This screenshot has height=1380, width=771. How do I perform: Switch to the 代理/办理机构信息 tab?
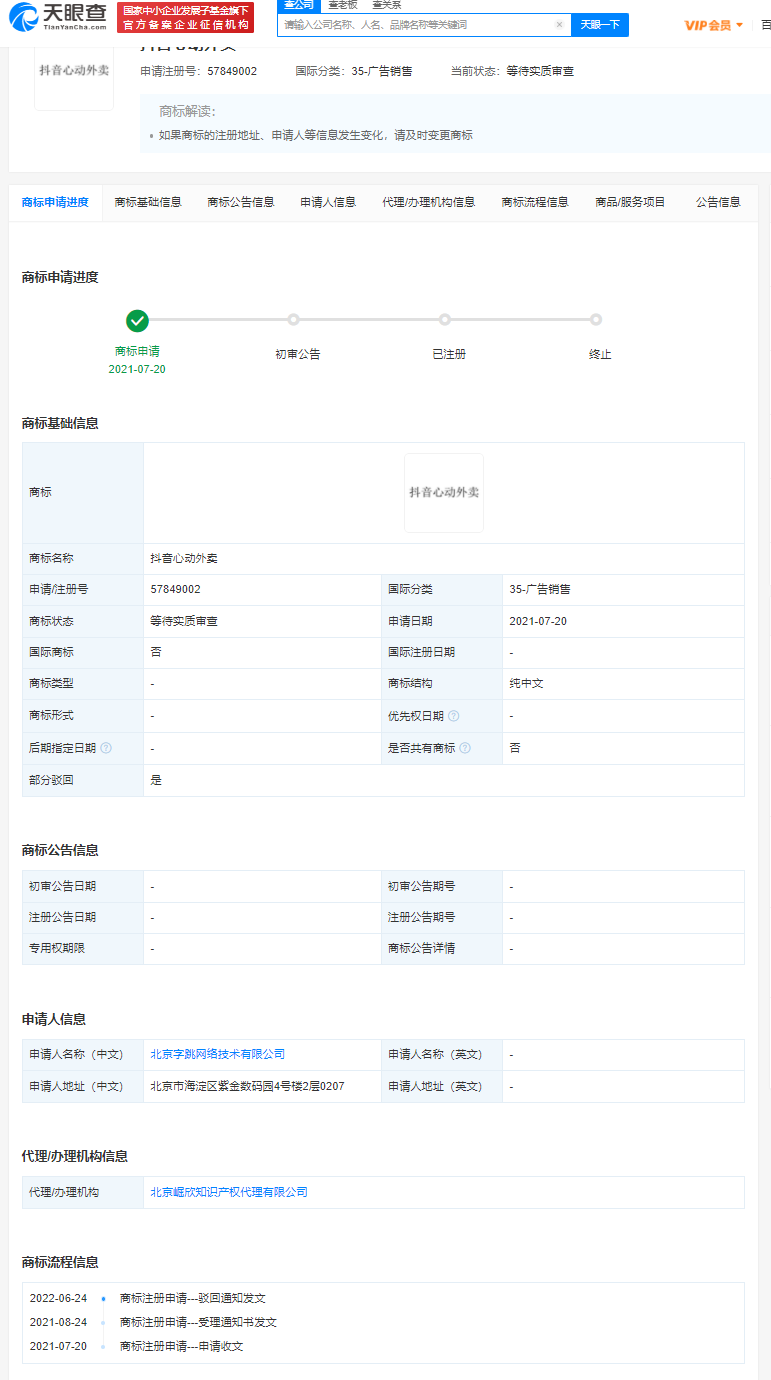coord(429,202)
